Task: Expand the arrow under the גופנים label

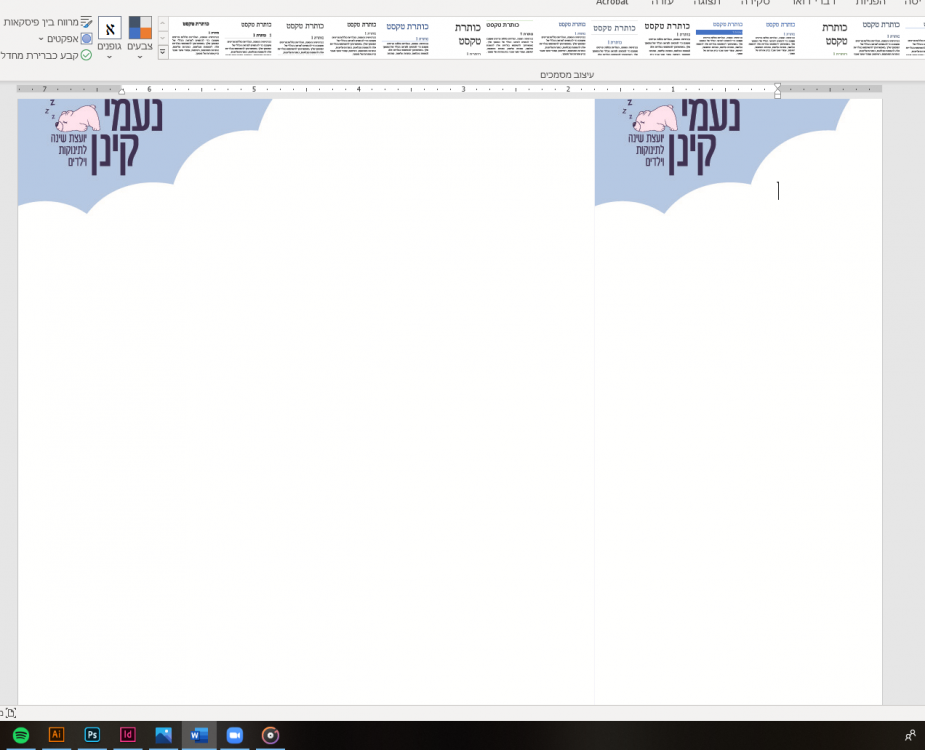Action: point(109,57)
